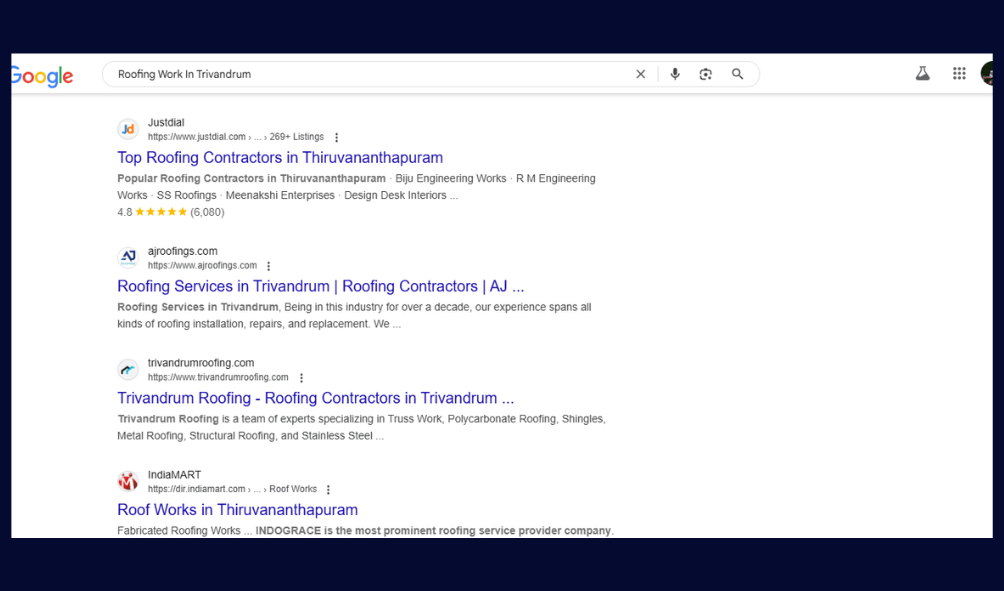Click the ajroofings.com favicon
1004x591 pixels.
click(x=128, y=258)
